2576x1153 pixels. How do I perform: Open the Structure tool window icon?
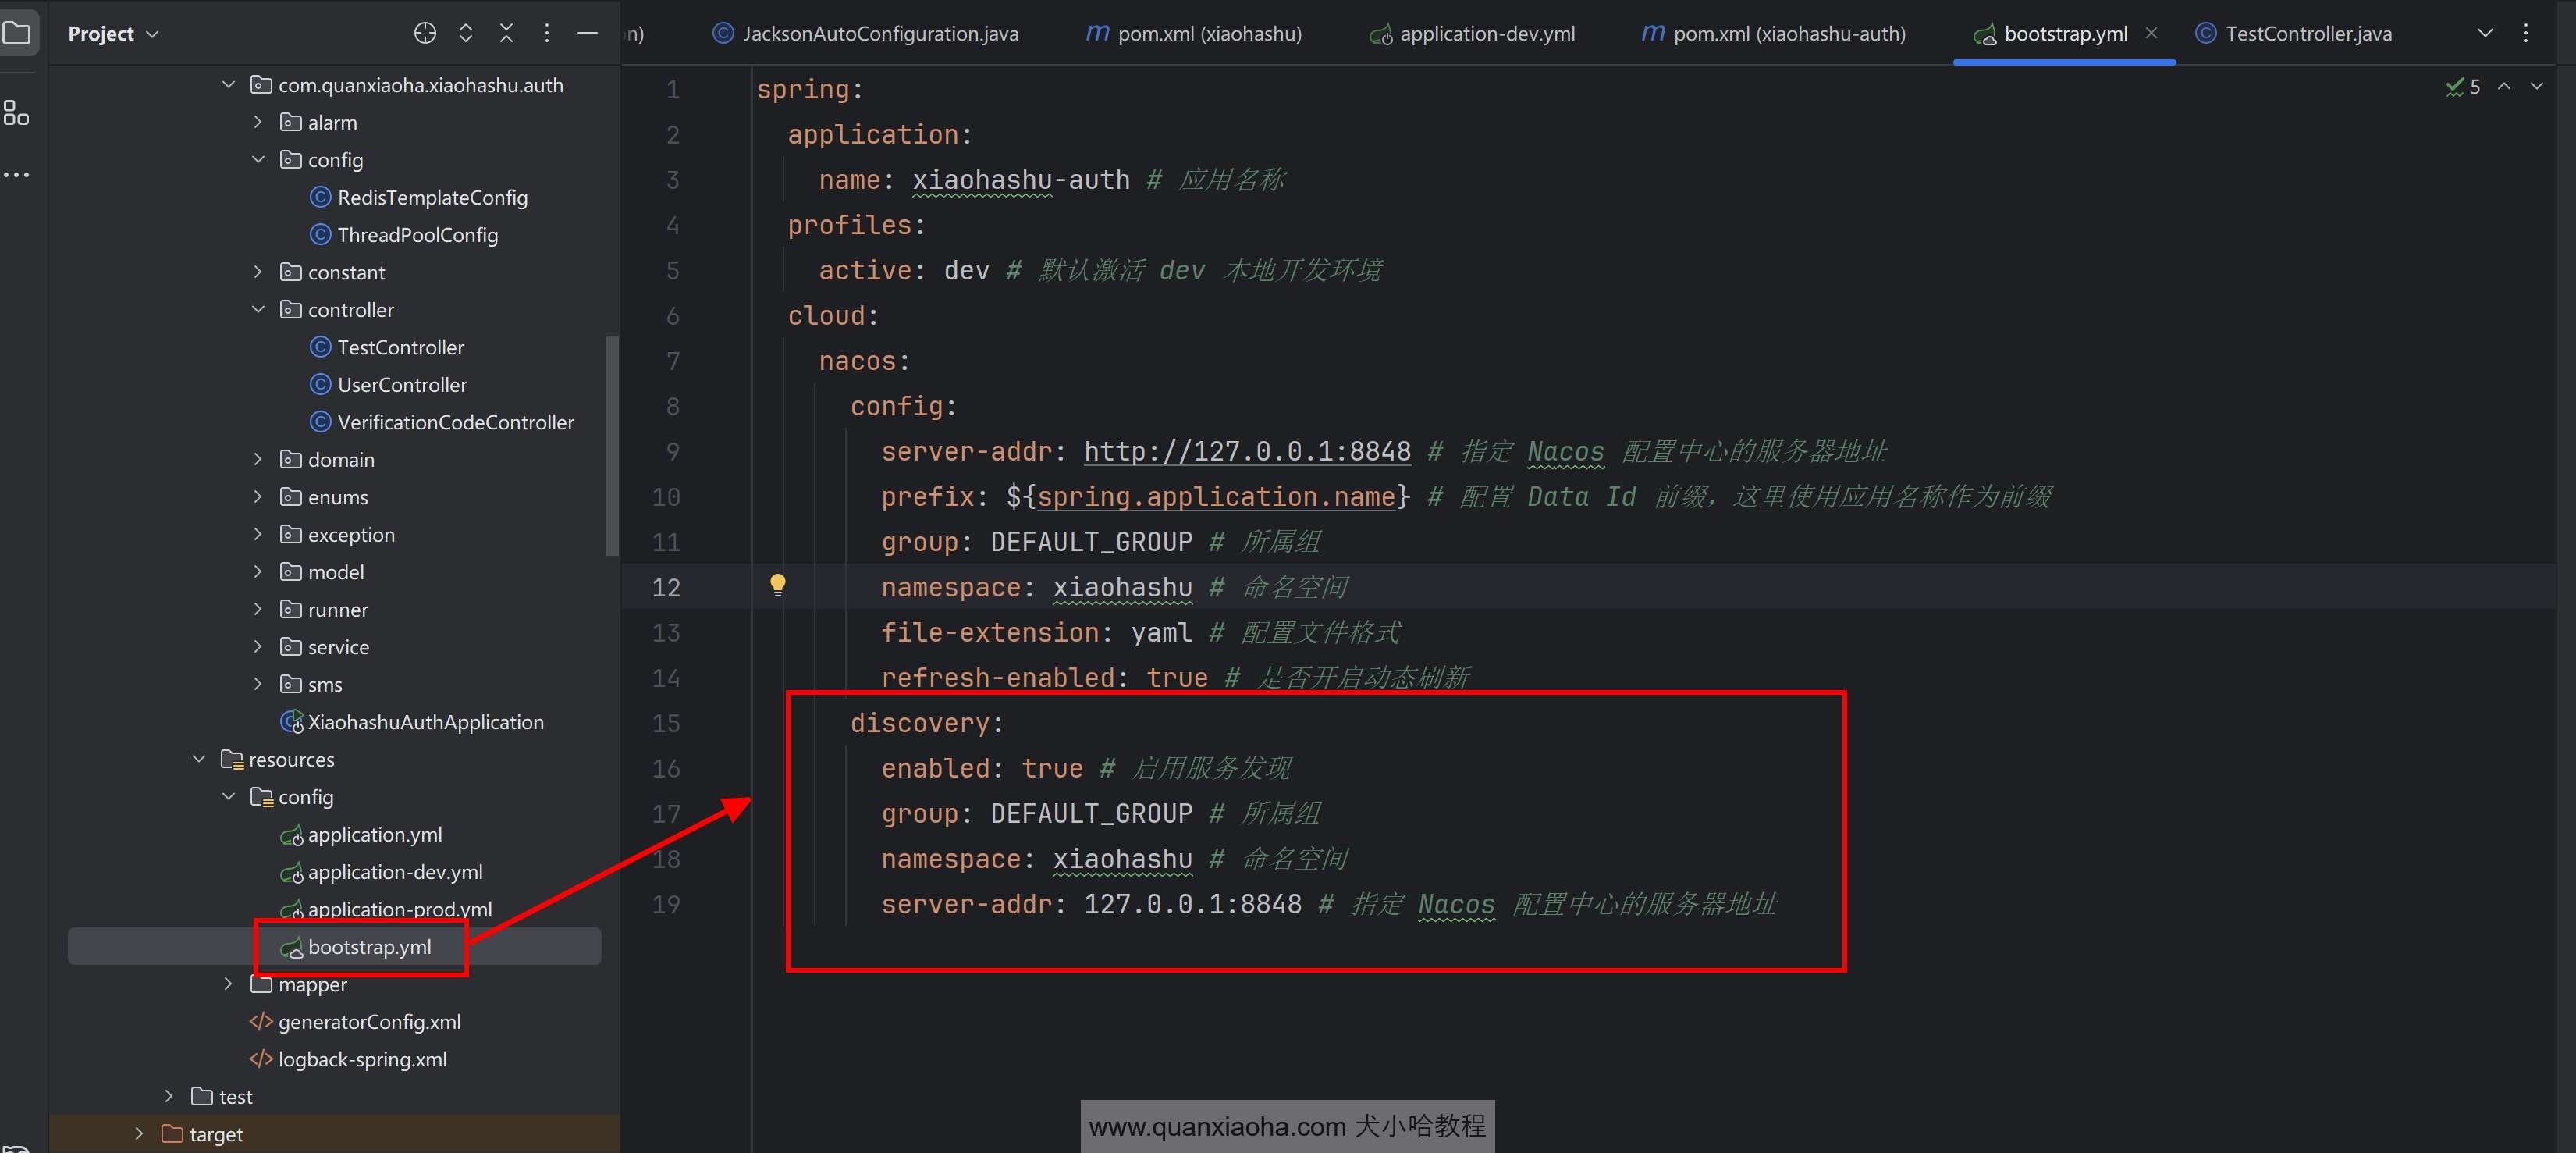16,113
